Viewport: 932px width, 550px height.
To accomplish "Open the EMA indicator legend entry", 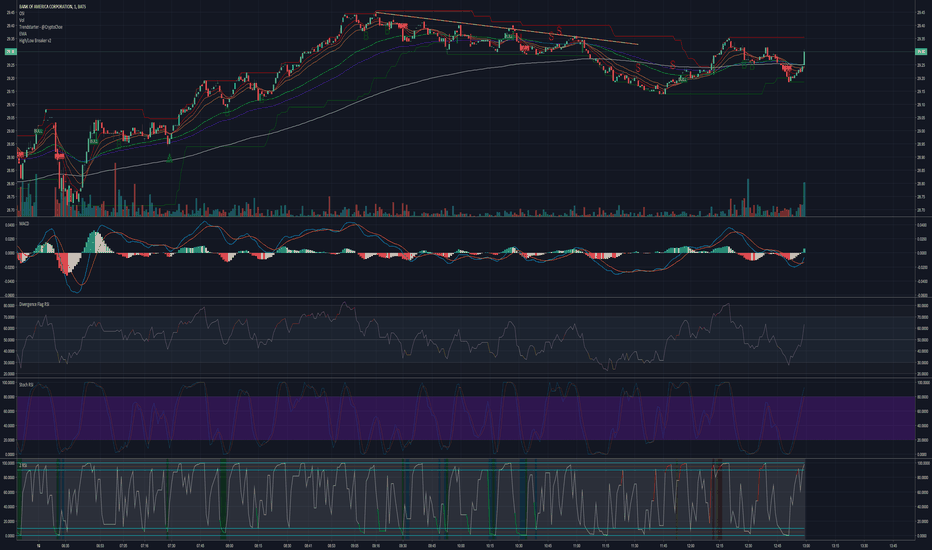I will 23,34.
